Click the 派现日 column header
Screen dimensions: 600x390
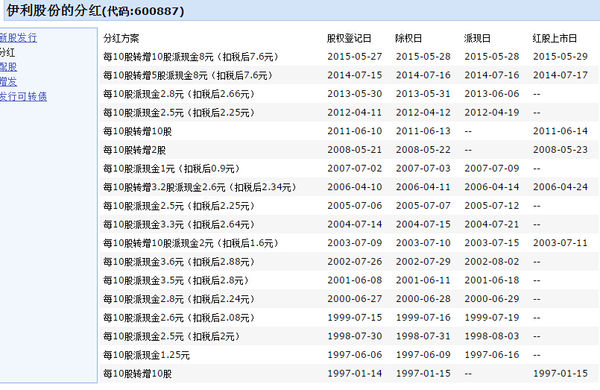477,38
